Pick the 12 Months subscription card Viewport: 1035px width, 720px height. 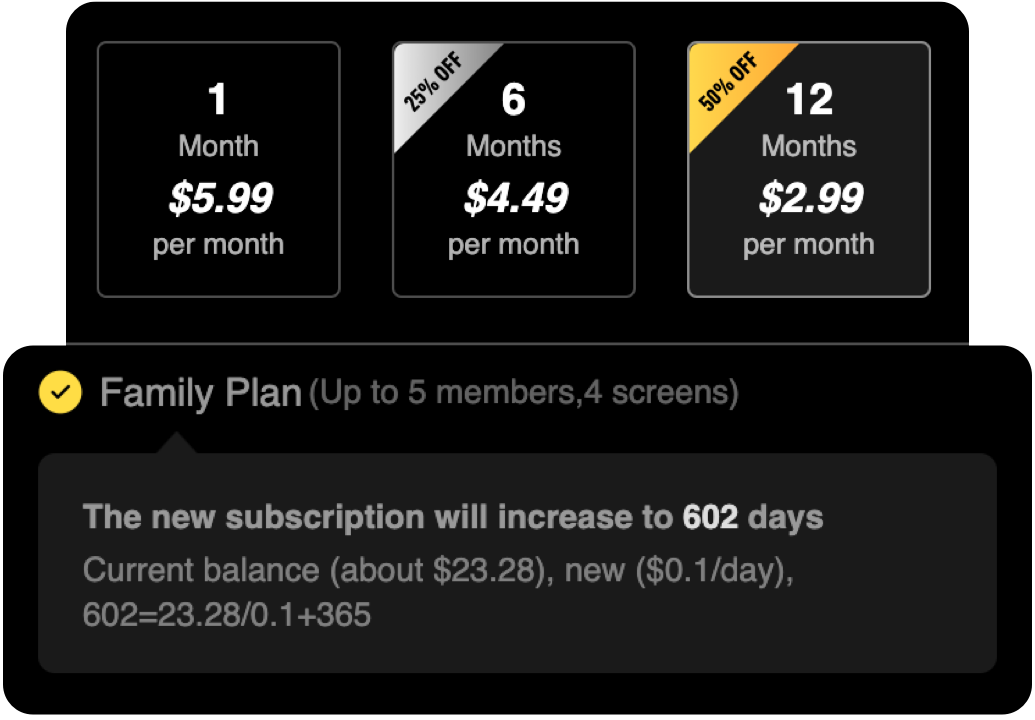[x=808, y=169]
